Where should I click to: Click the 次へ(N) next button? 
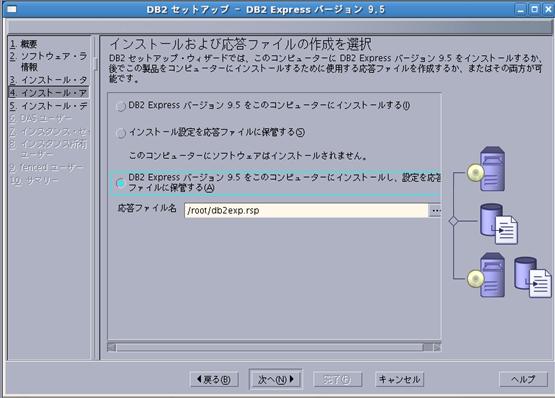click(276, 380)
